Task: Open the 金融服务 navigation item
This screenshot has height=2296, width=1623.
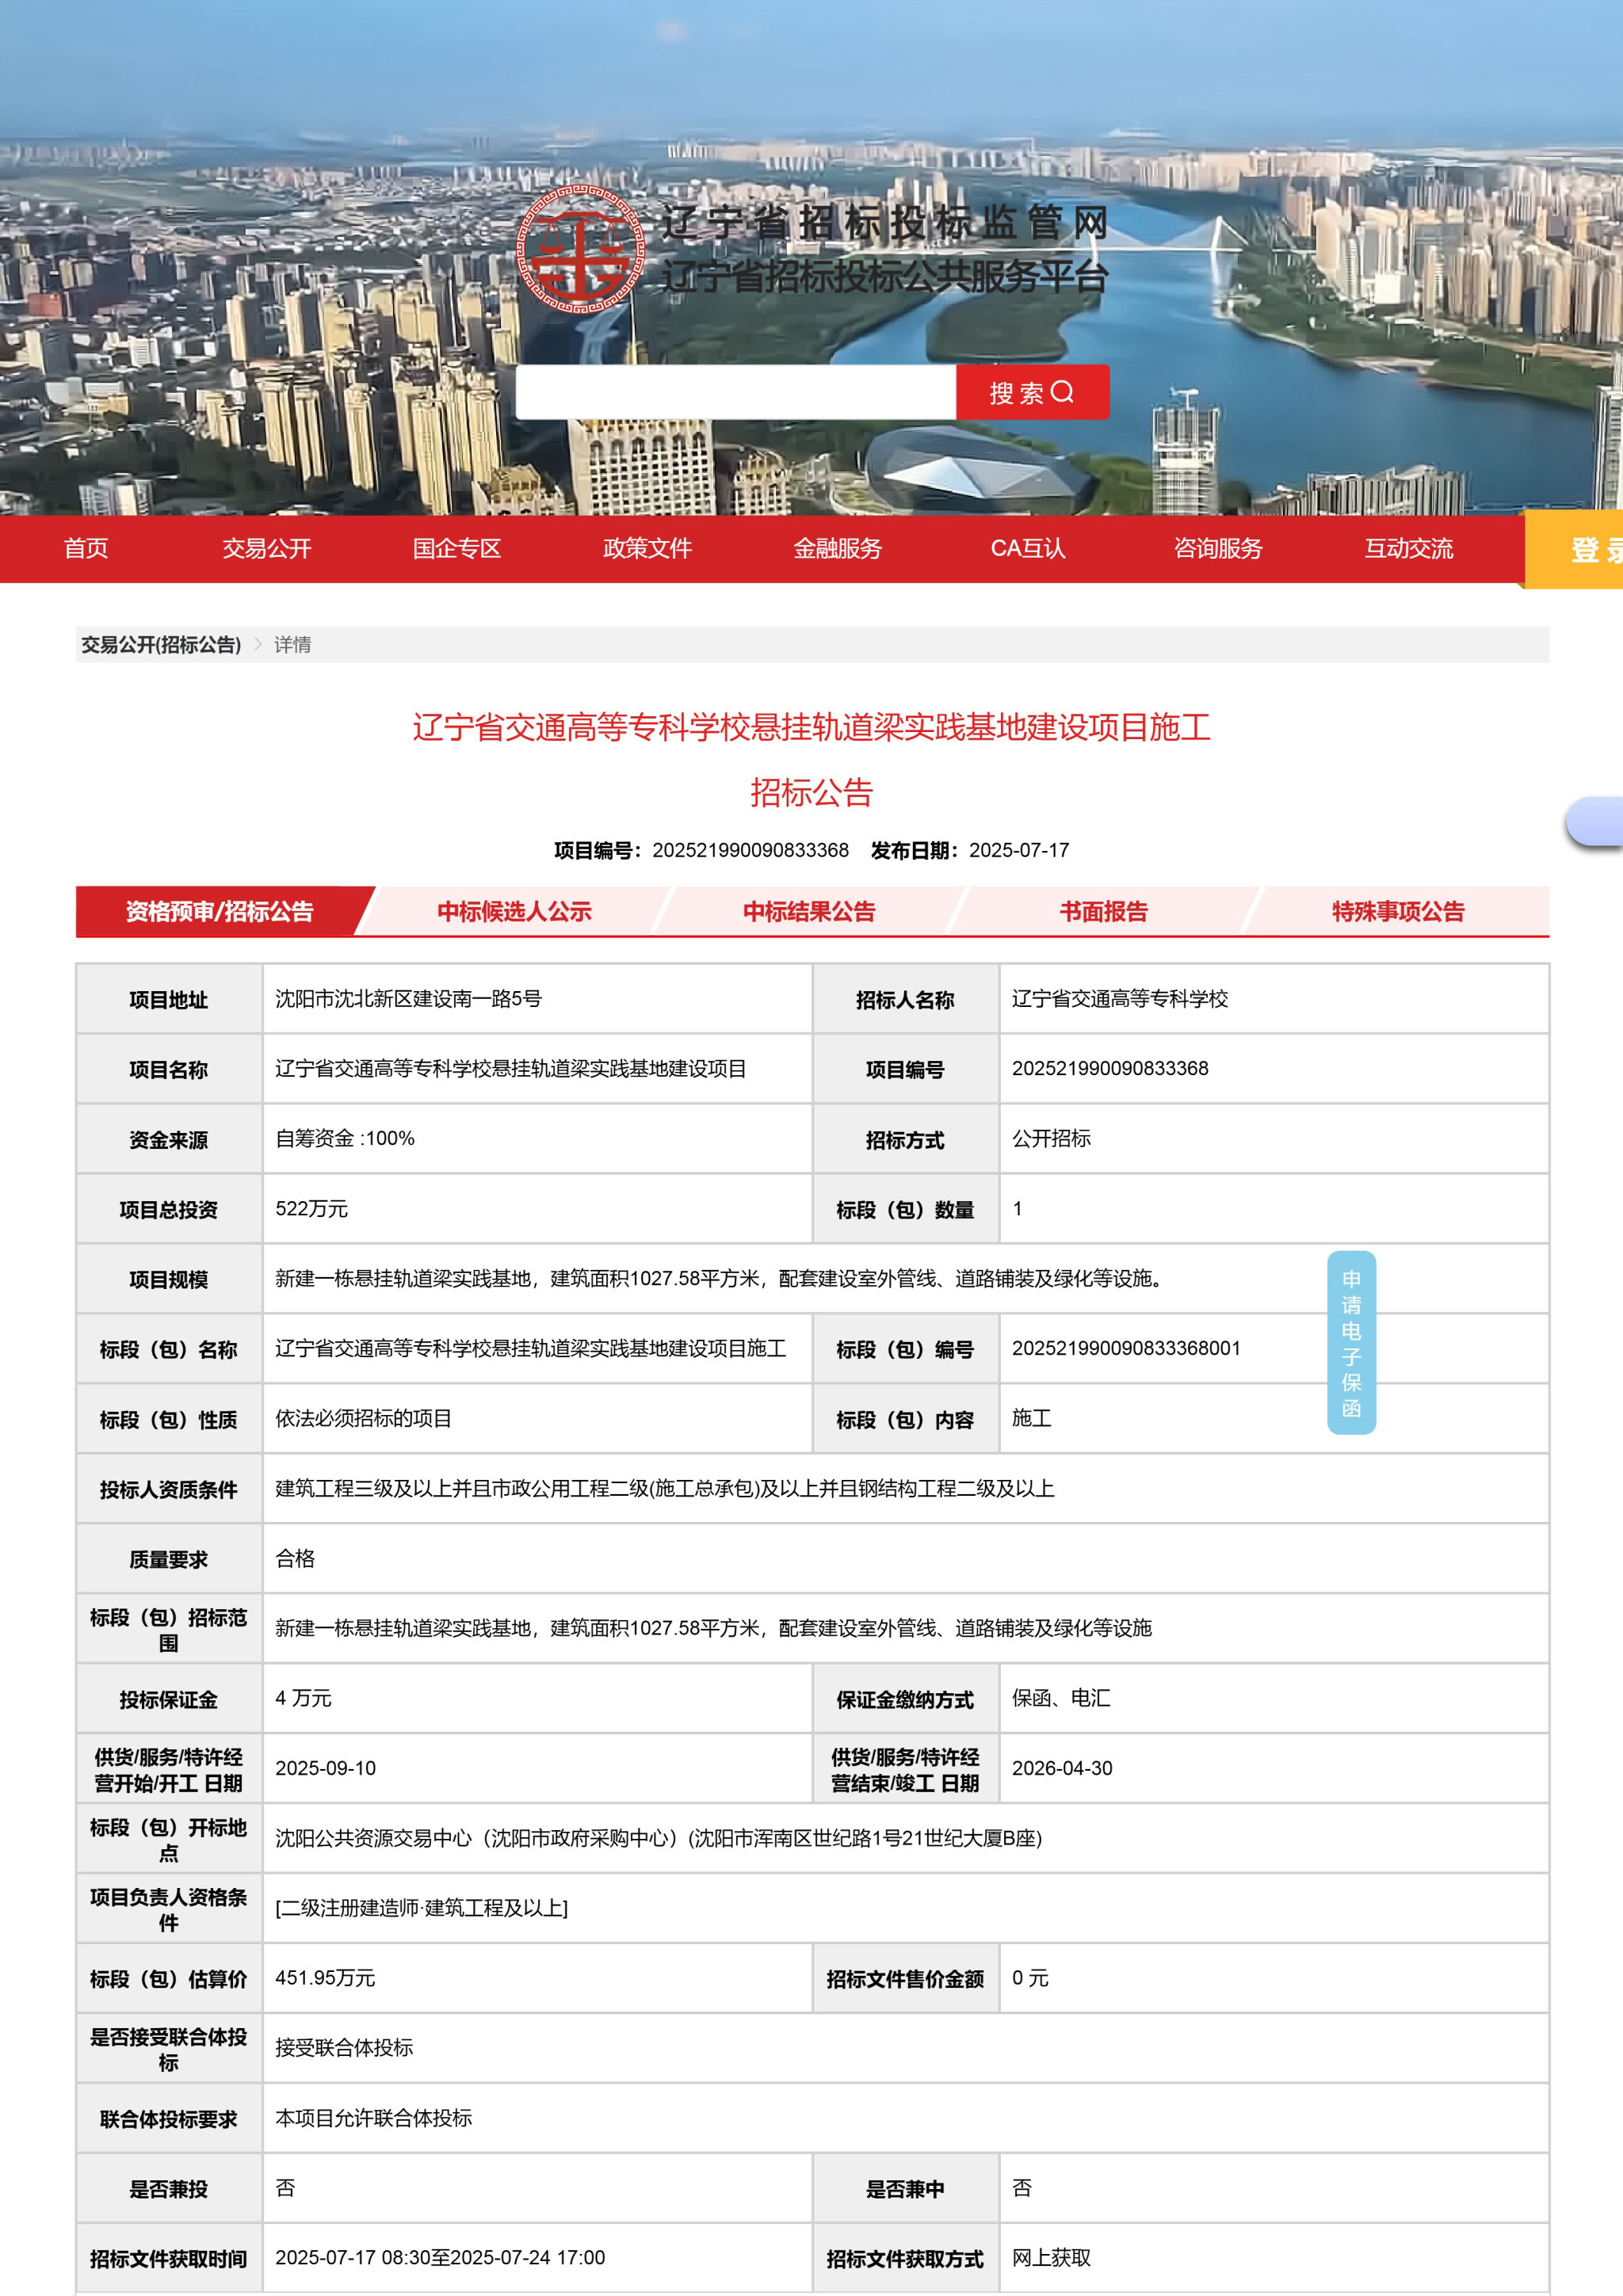Action: tap(837, 548)
